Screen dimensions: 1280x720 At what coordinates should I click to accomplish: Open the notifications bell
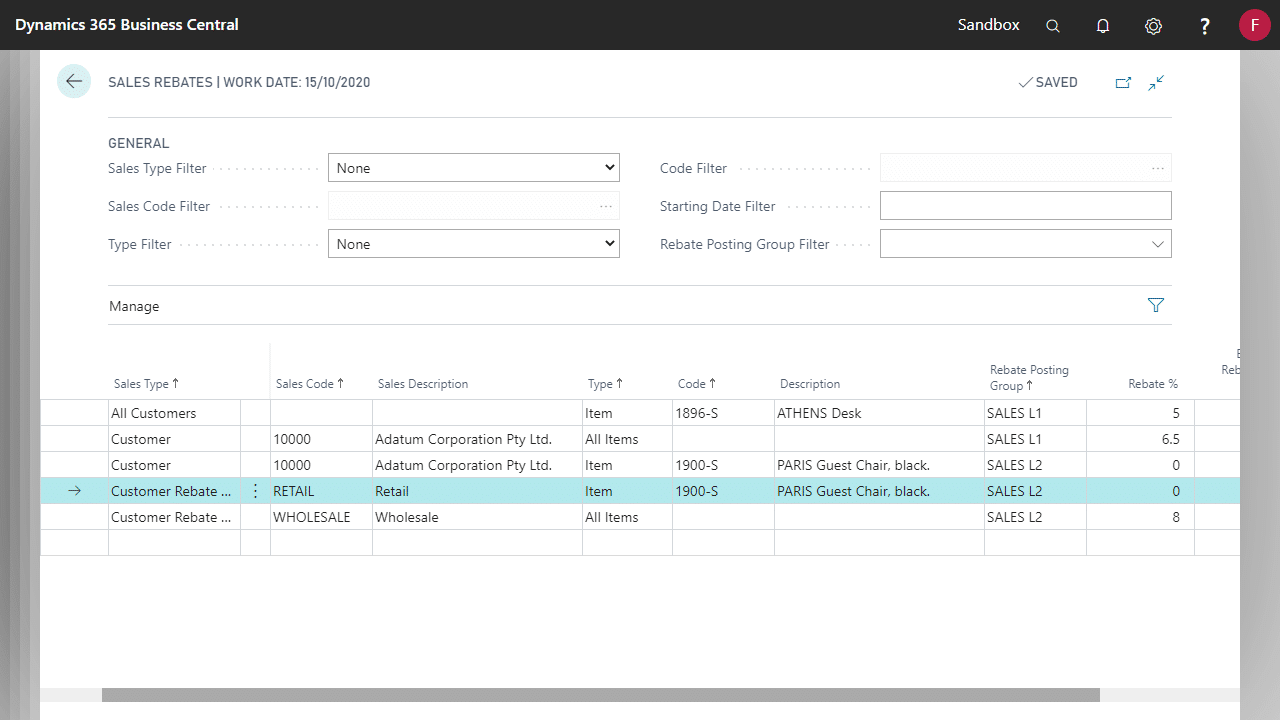(x=1103, y=26)
